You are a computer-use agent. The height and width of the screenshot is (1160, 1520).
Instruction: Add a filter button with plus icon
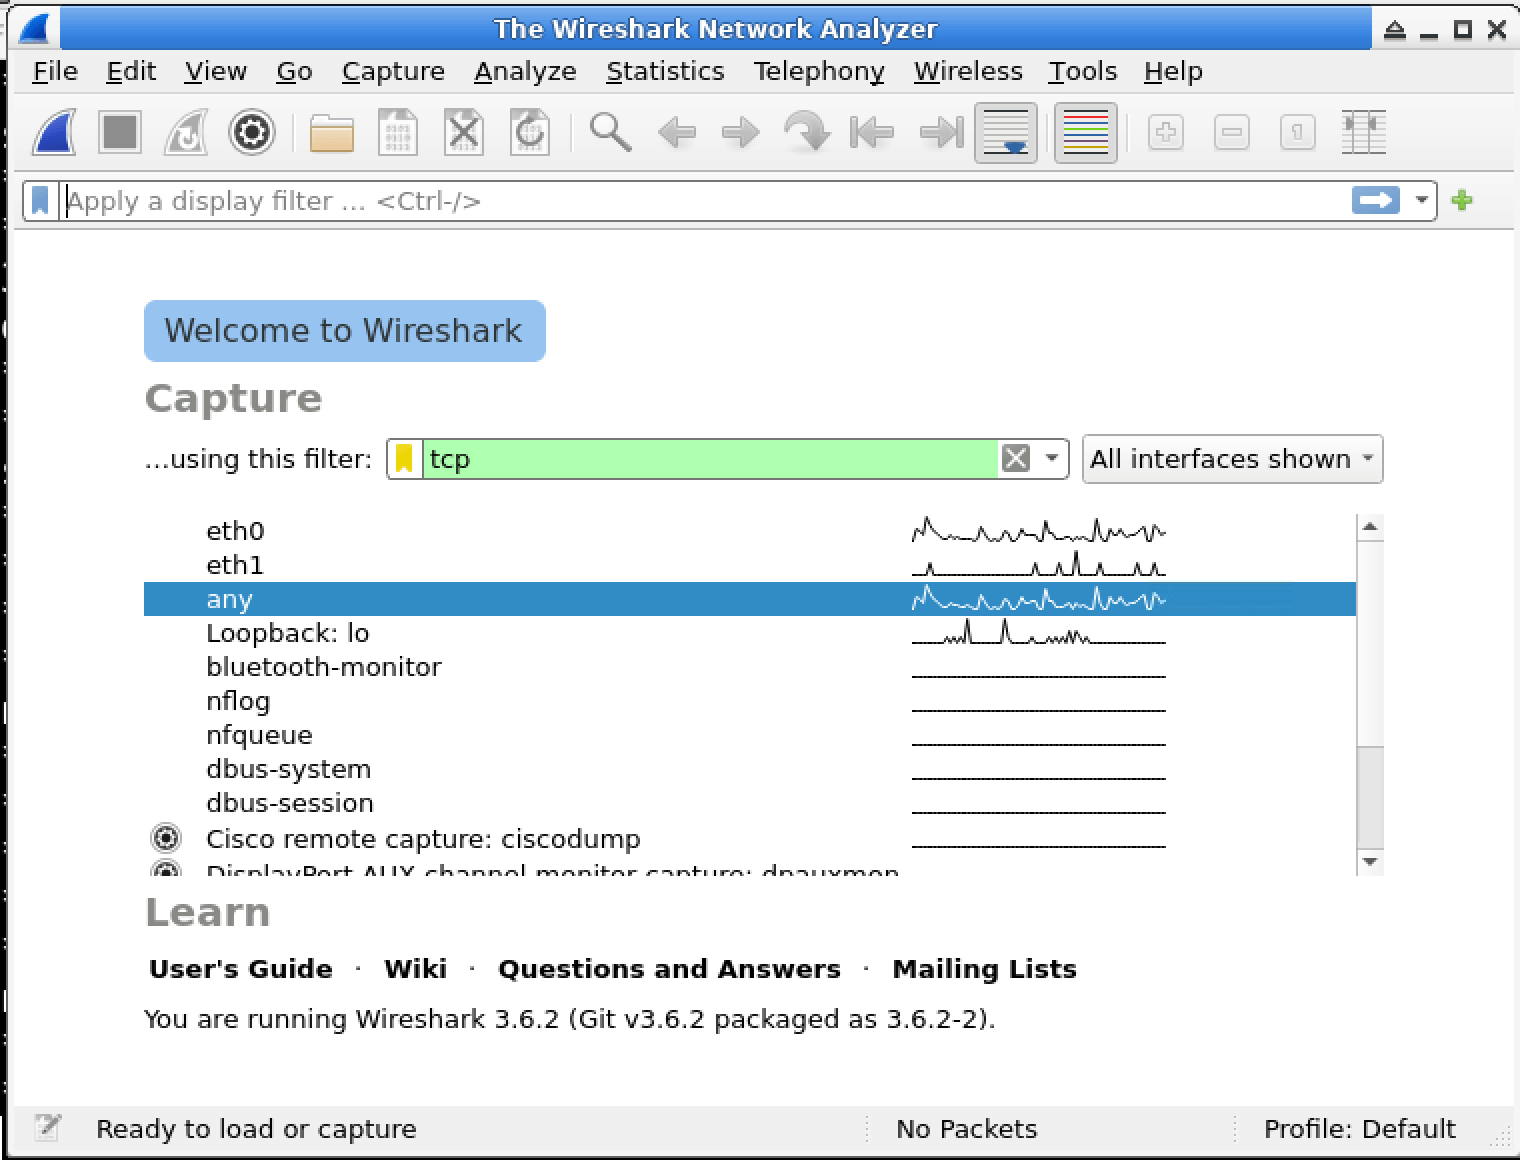[x=1462, y=201]
